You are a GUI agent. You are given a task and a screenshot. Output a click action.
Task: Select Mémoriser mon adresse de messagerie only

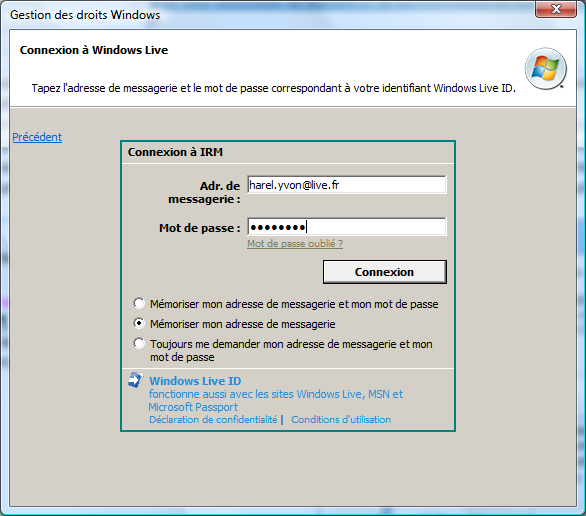coord(139,323)
